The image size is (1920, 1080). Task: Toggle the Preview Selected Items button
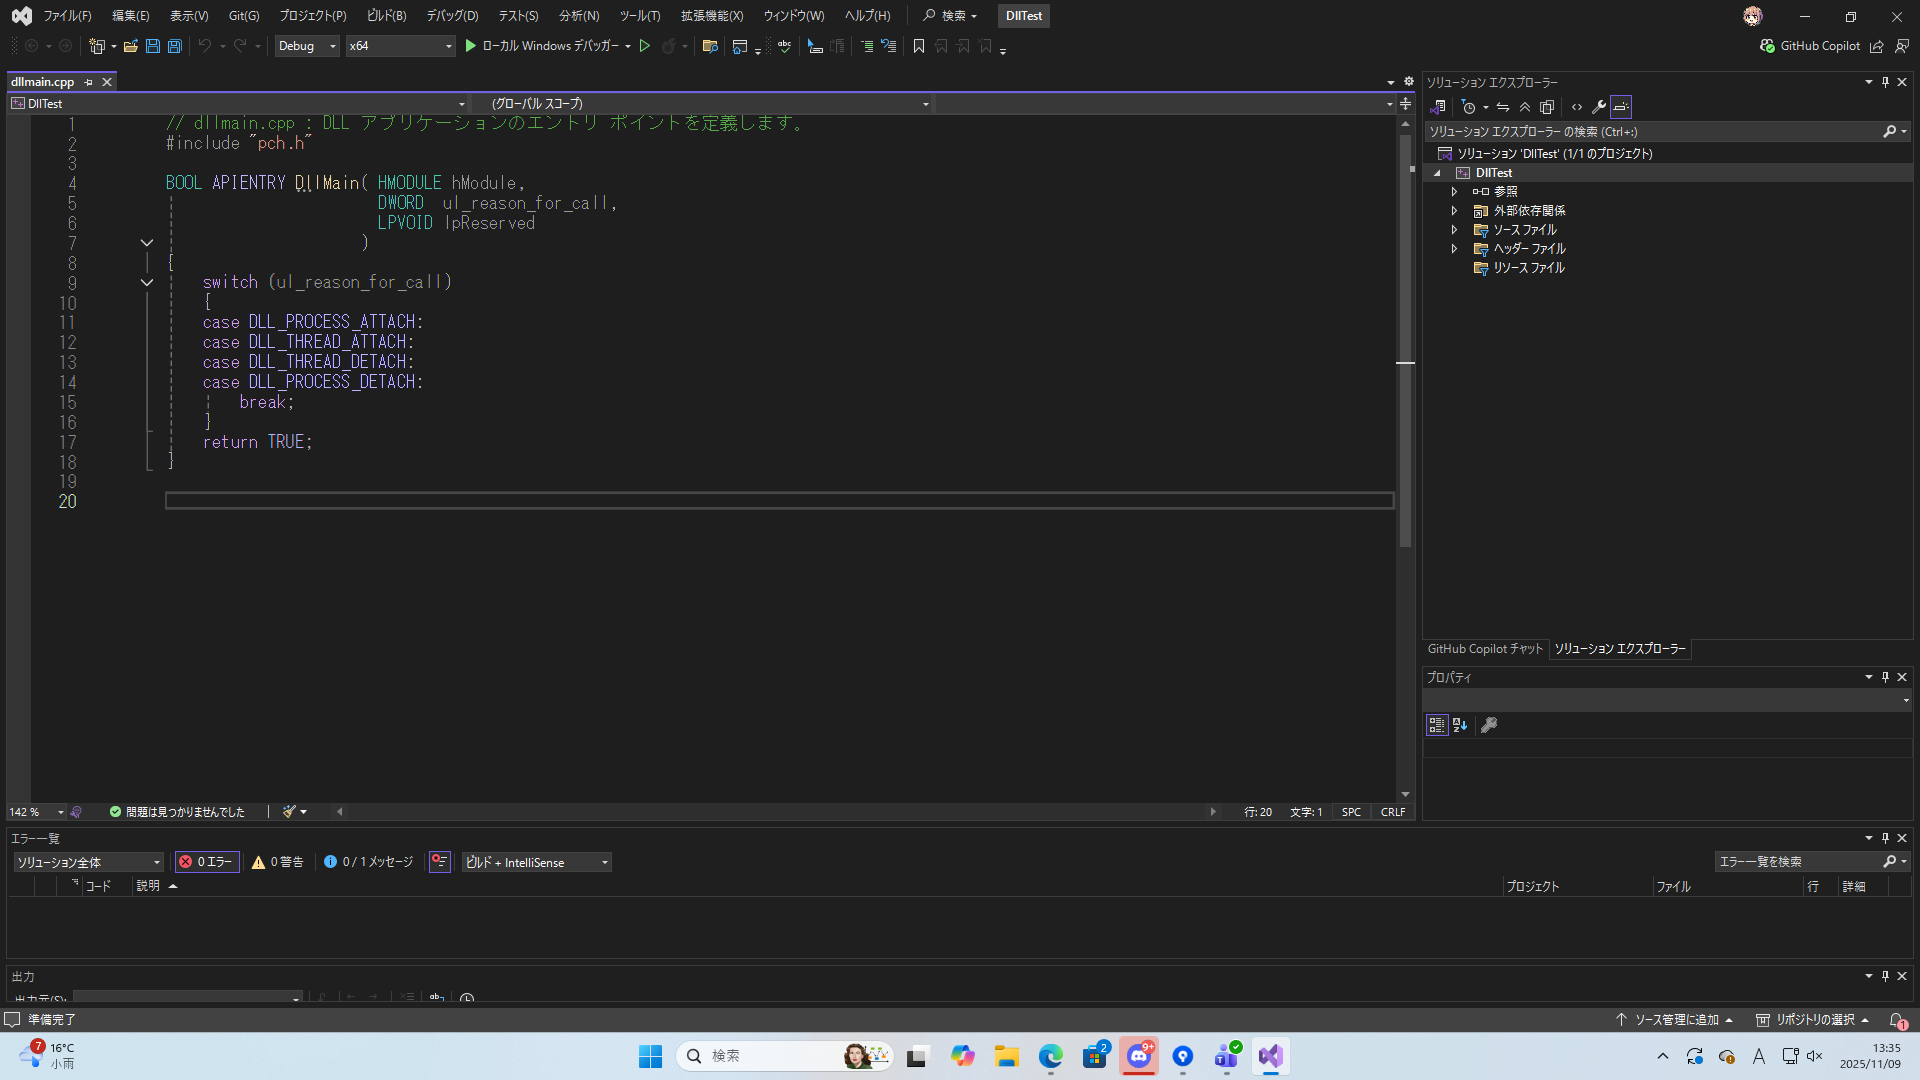click(x=1621, y=107)
